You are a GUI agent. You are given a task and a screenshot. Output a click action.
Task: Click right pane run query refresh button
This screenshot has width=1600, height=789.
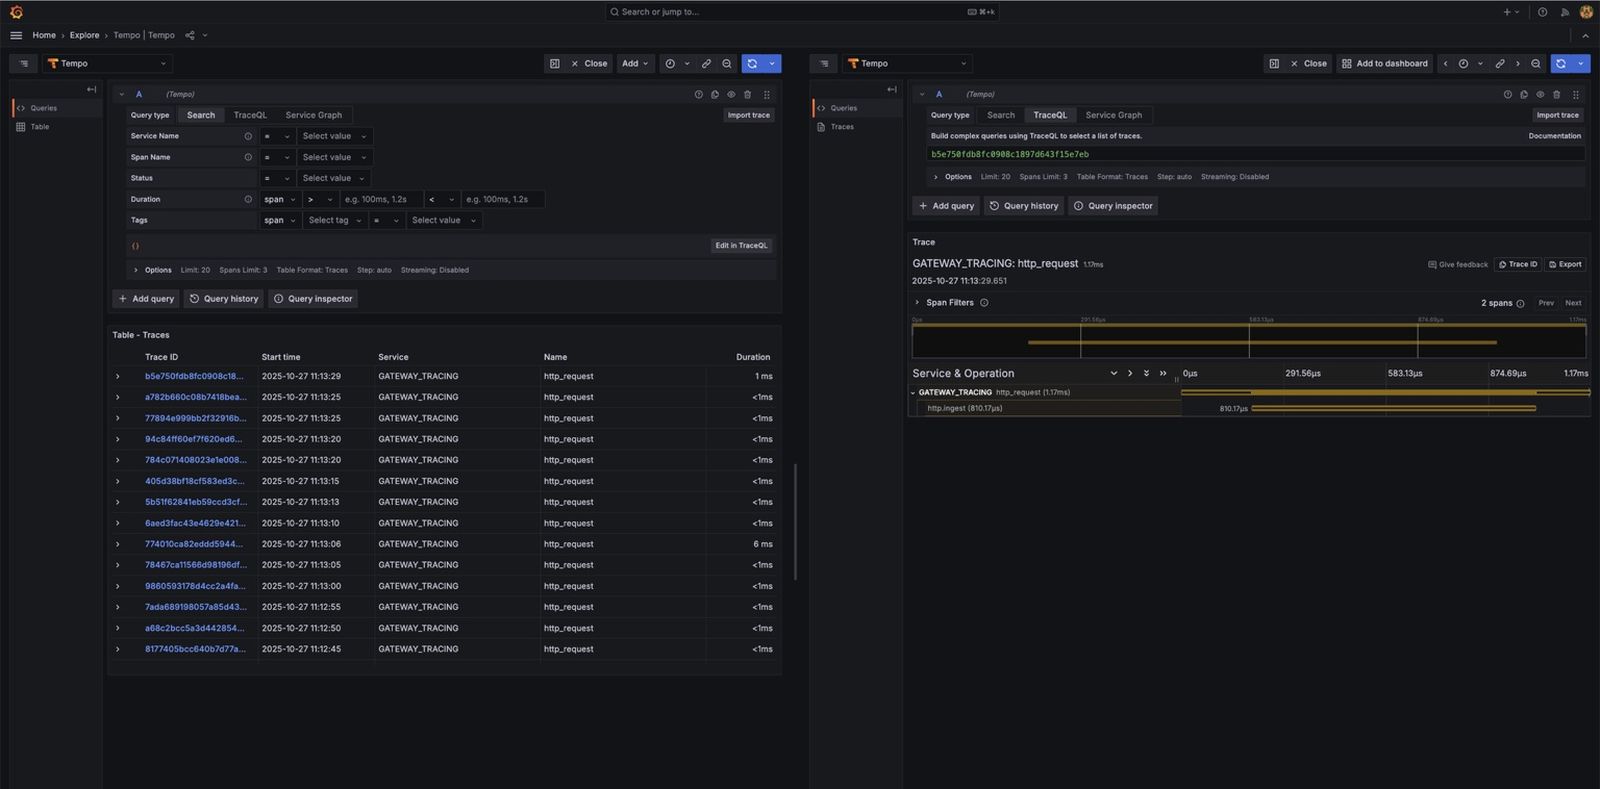(x=1561, y=63)
